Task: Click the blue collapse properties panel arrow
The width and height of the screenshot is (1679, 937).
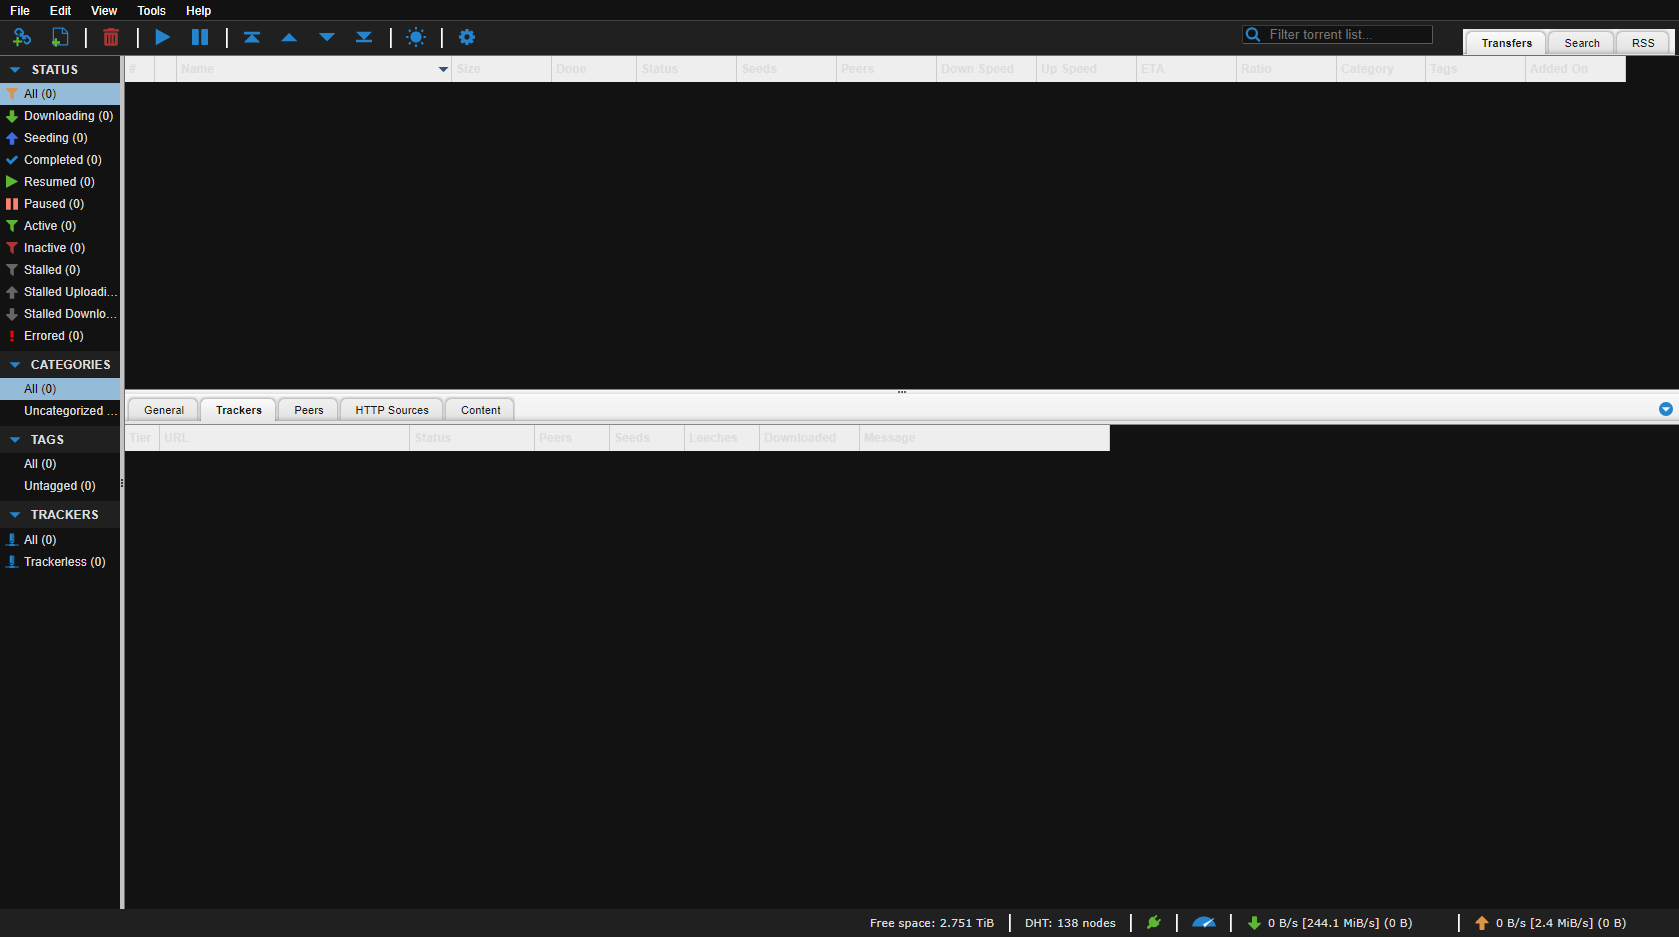Action: 1666,409
